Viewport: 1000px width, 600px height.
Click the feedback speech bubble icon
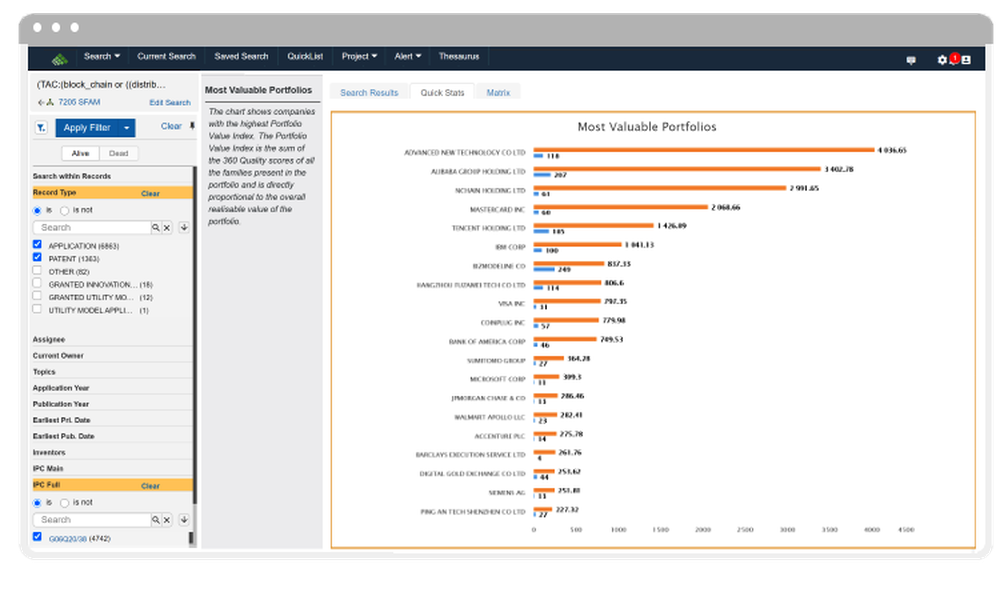911,60
